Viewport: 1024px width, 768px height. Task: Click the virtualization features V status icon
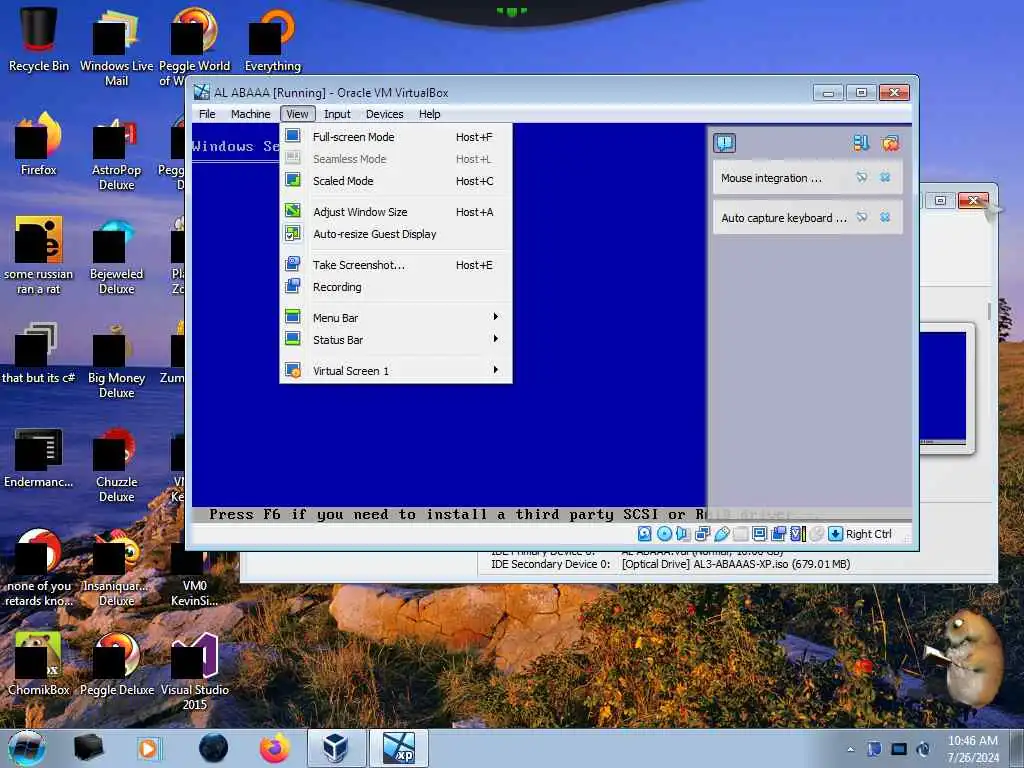pos(797,534)
